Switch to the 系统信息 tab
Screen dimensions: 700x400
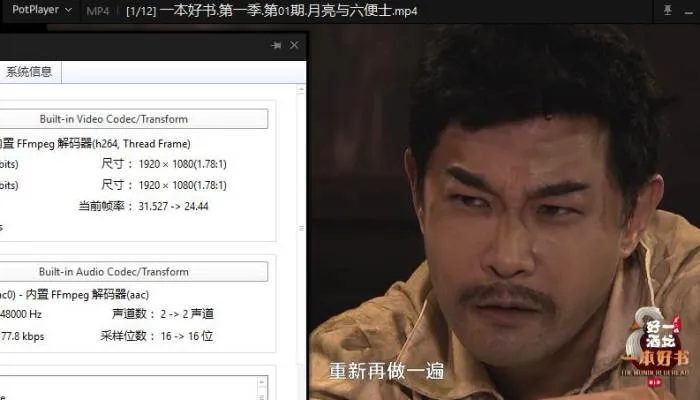(29, 71)
